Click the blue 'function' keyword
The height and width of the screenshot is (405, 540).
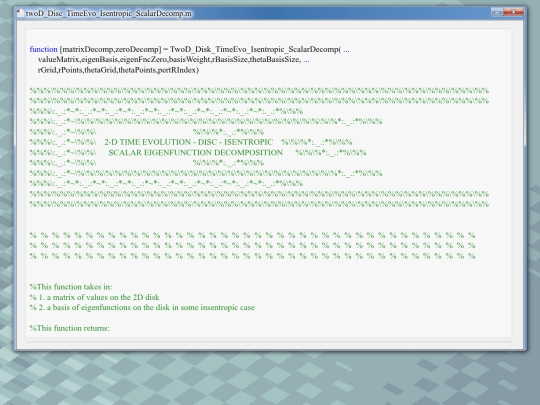click(43, 49)
